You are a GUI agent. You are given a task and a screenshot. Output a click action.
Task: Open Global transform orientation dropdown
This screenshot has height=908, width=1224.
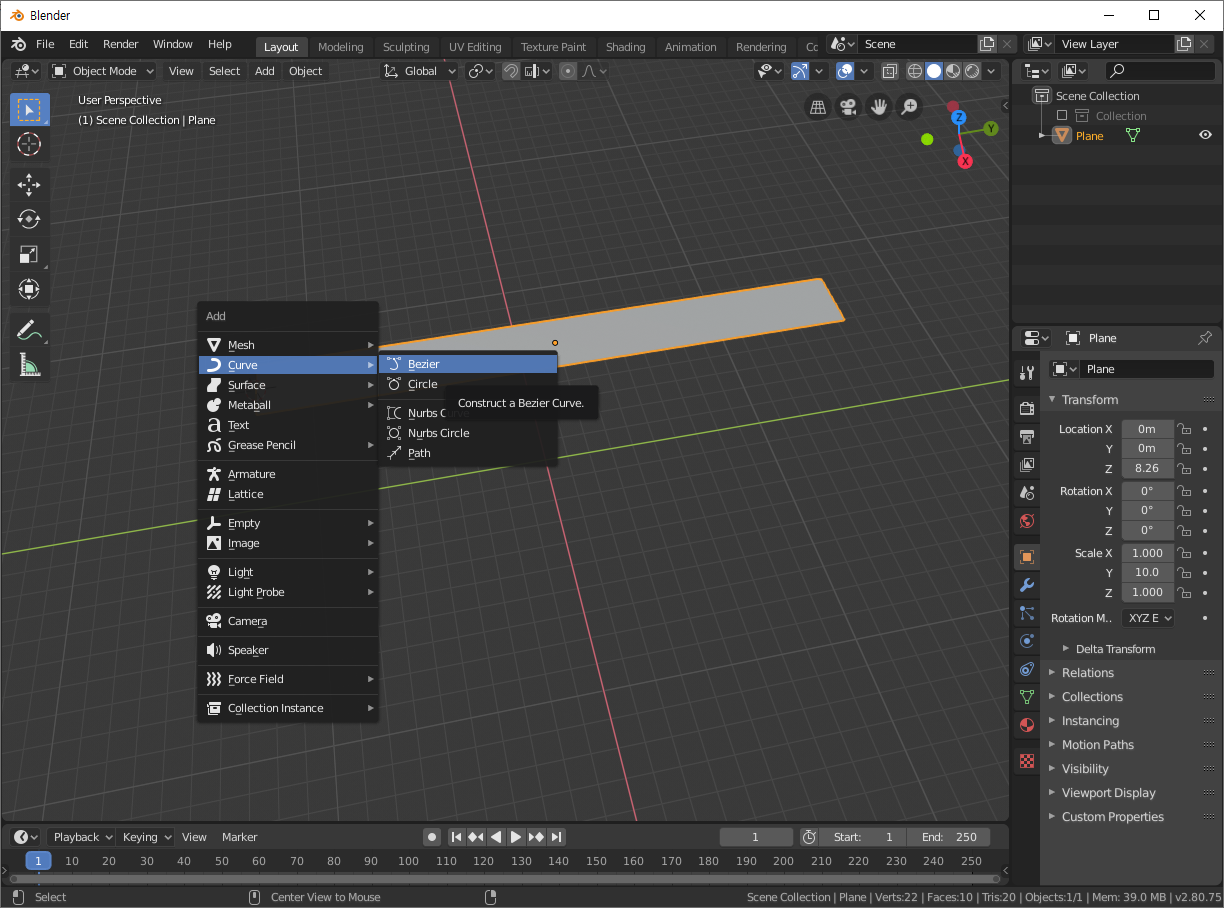coord(420,71)
